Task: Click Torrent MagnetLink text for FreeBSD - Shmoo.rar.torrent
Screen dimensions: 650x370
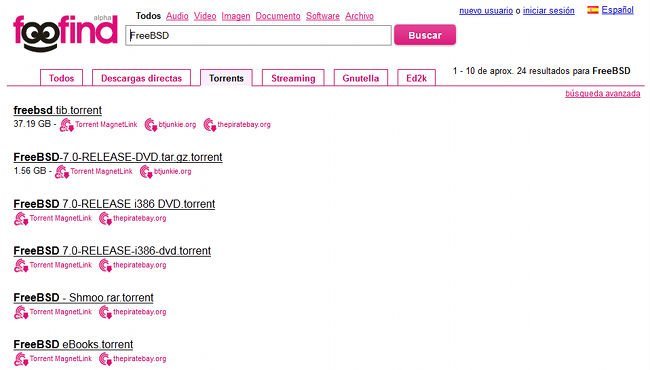Action: click(x=61, y=312)
